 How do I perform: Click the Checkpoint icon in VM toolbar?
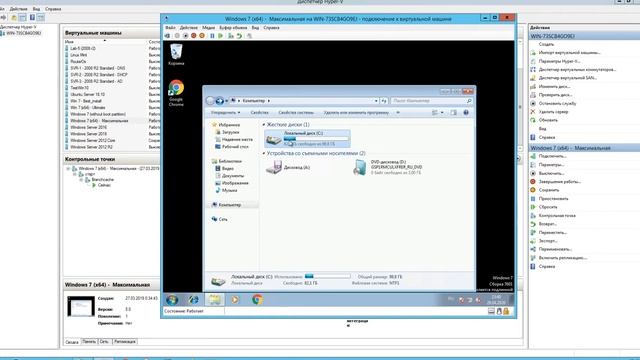(231, 36)
